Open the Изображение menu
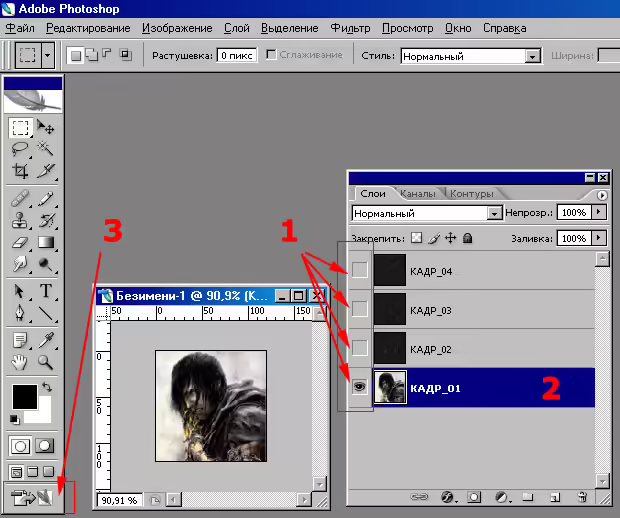The image size is (620, 518). (x=177, y=28)
